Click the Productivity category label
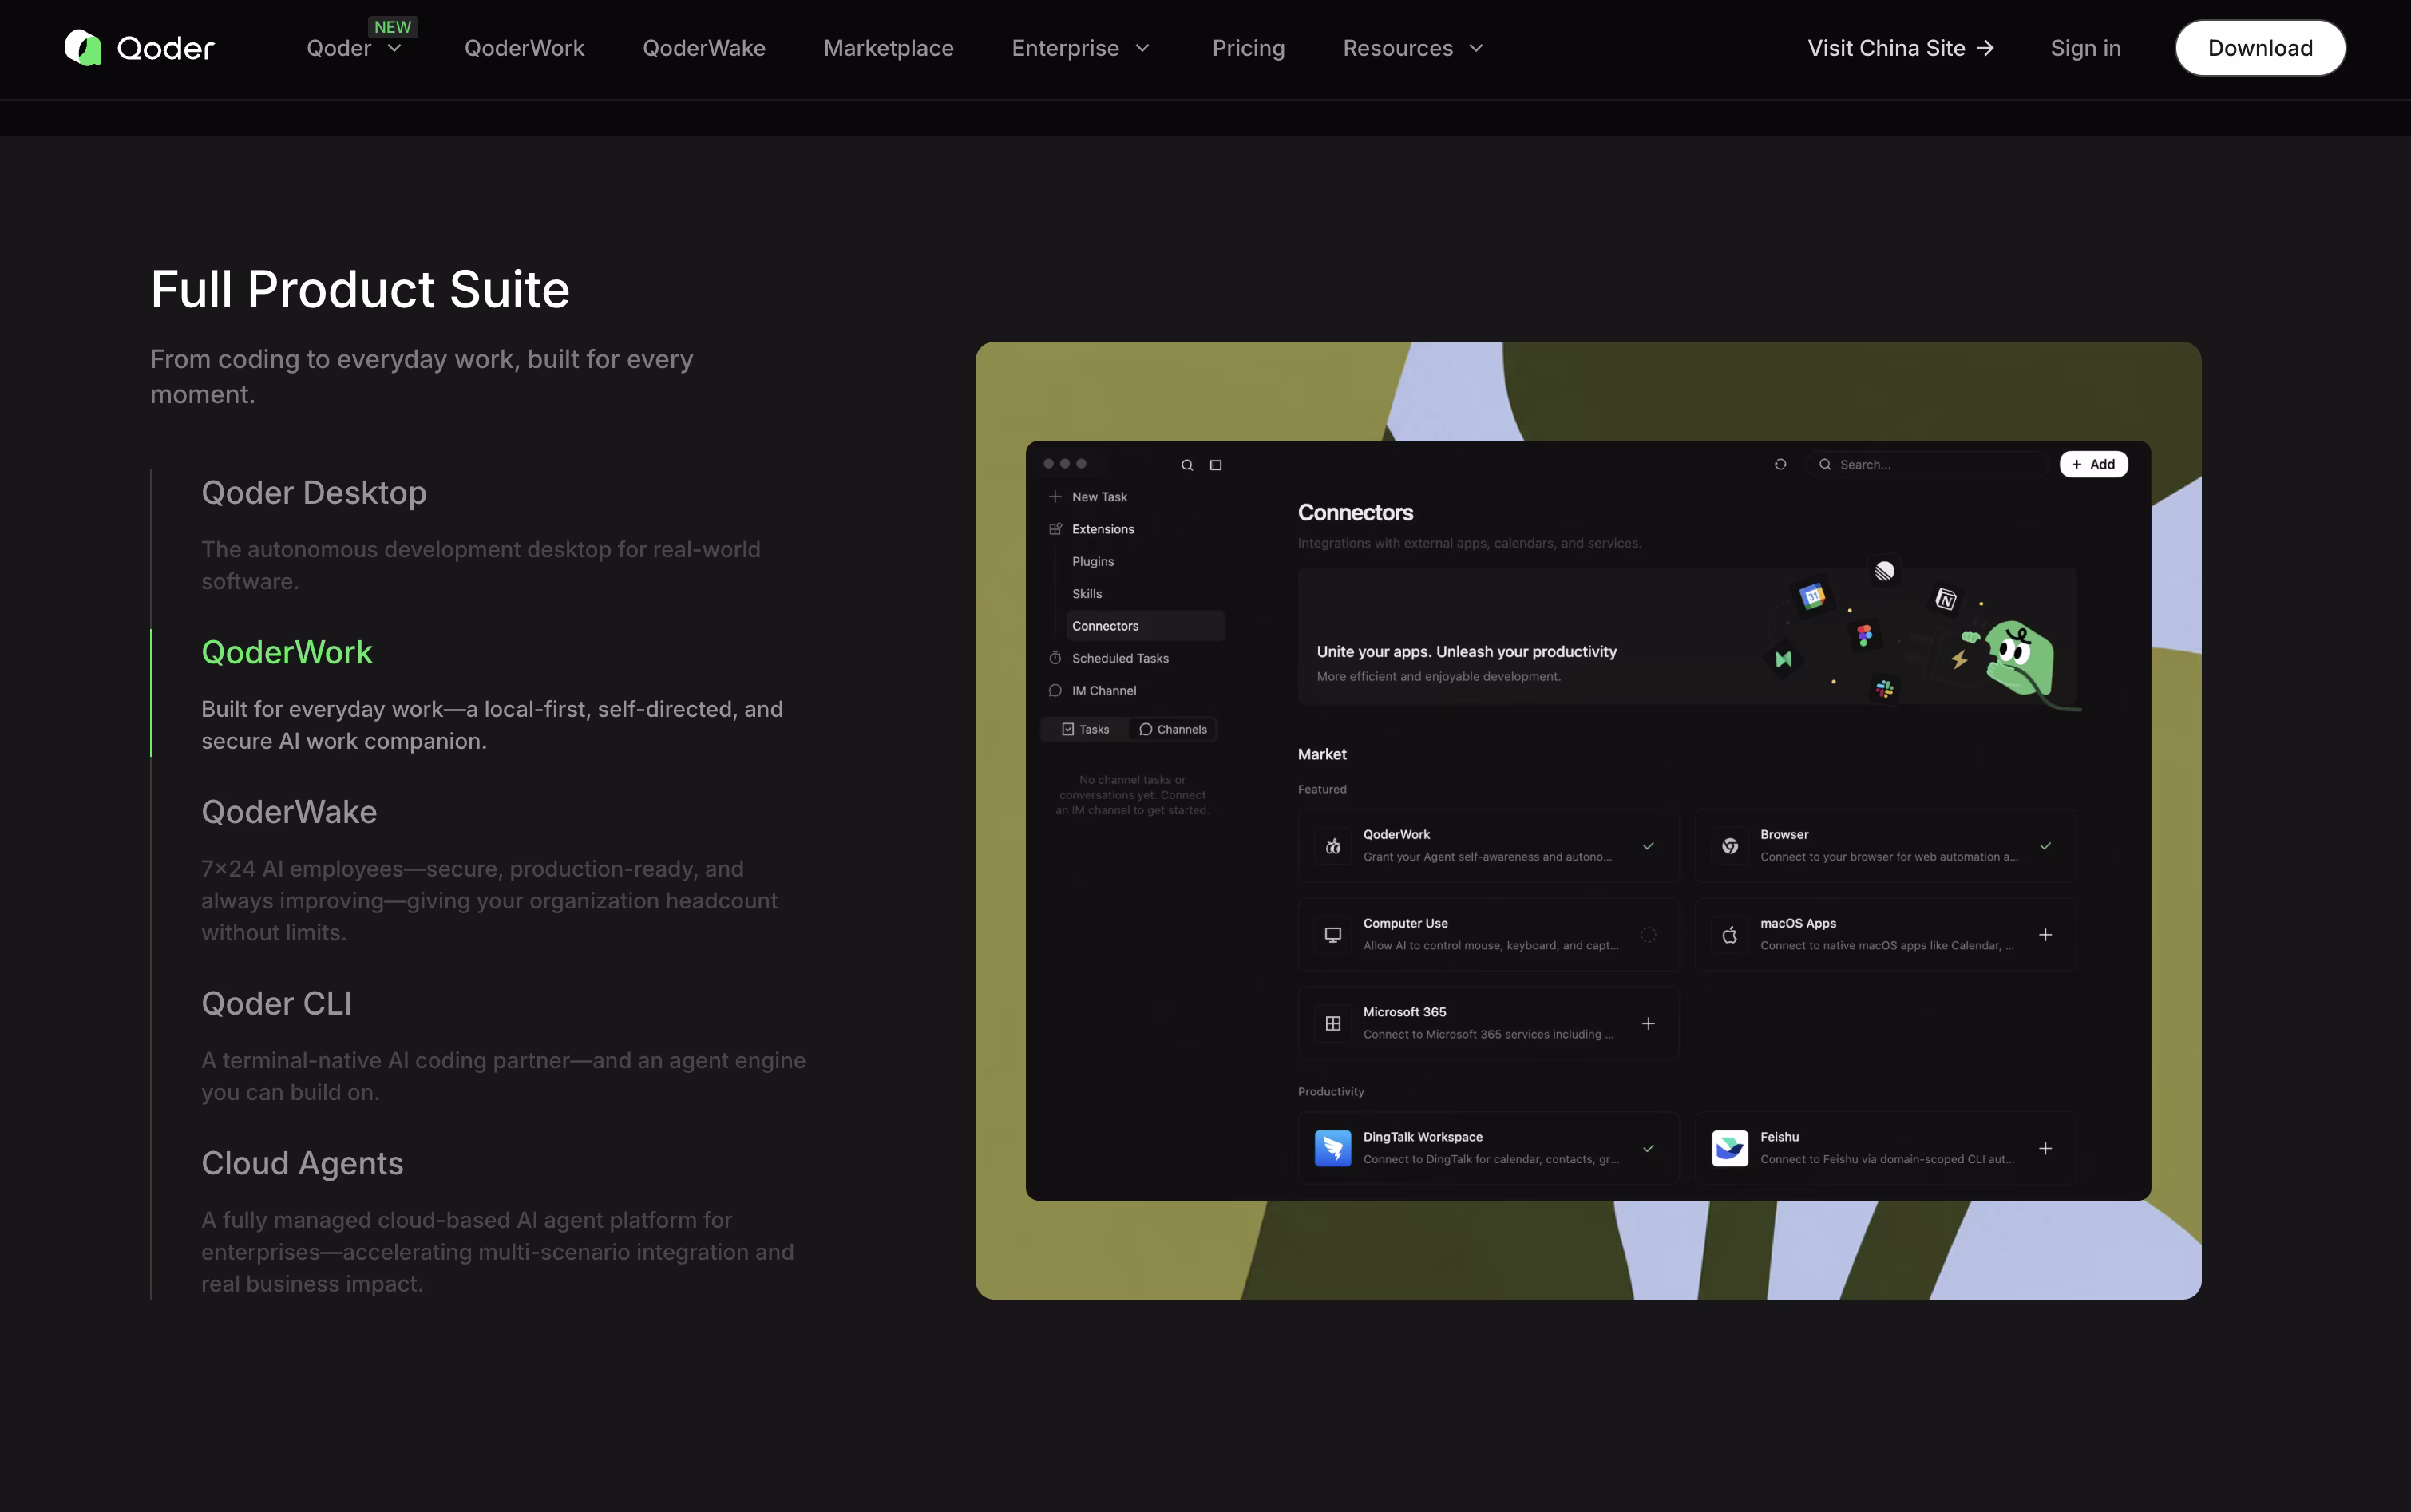 (1331, 1092)
